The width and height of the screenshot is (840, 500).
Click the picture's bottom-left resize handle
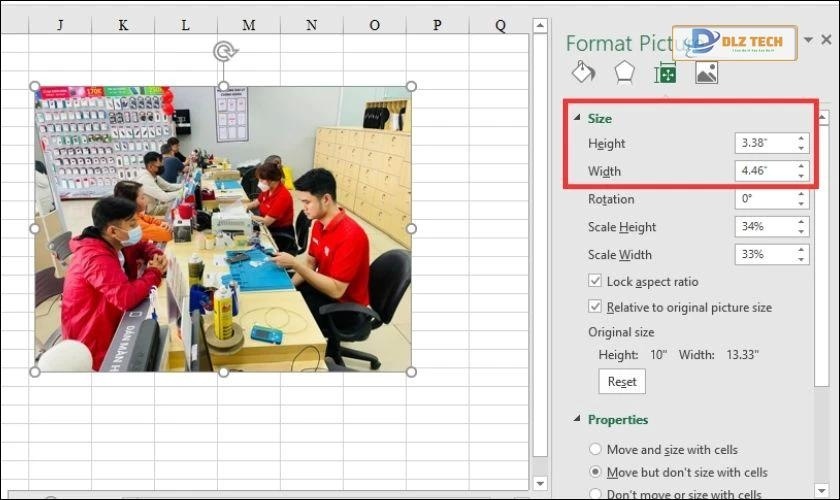tap(35, 372)
